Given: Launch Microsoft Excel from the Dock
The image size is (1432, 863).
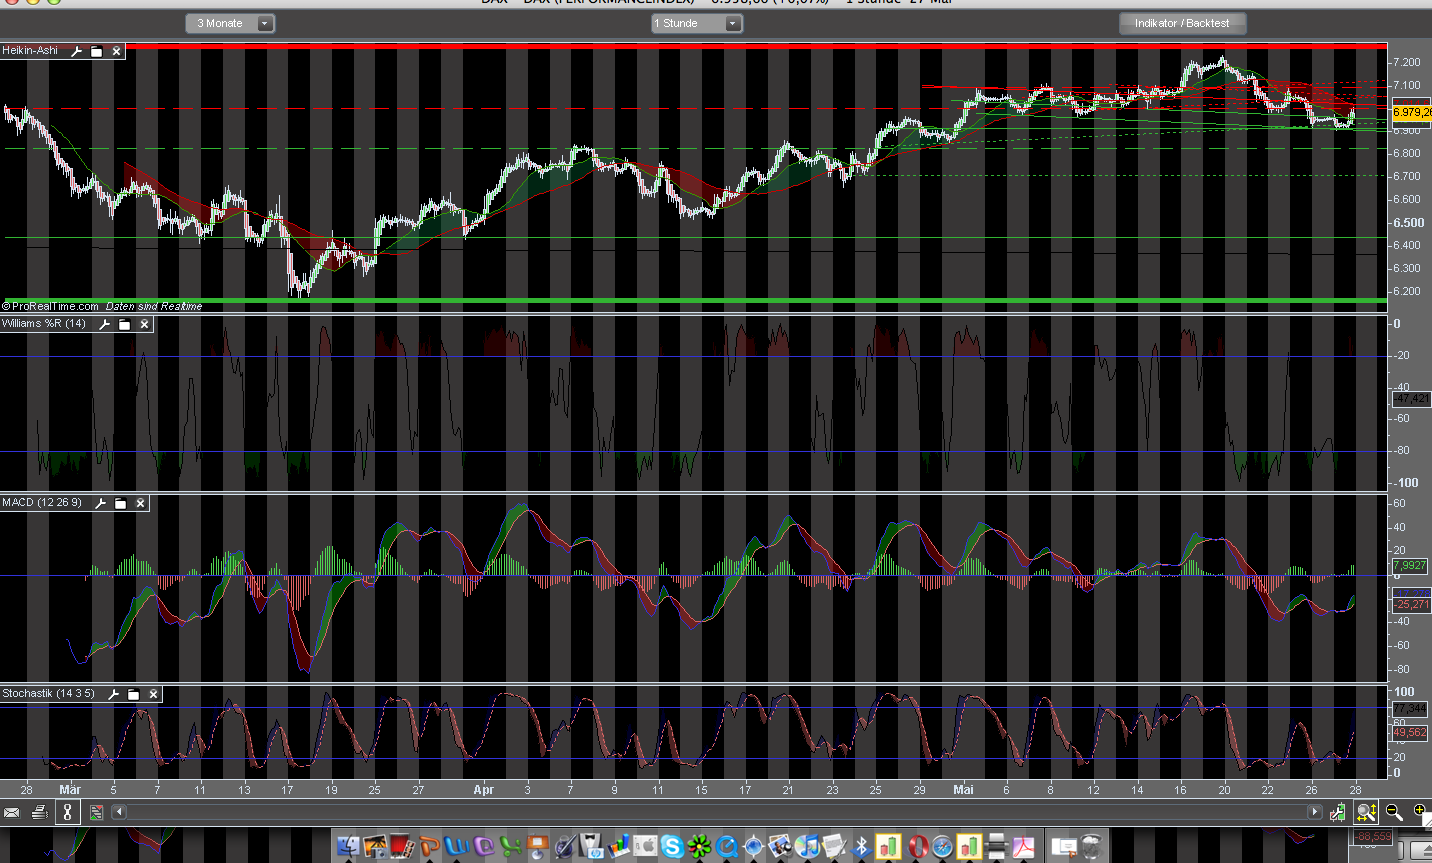Looking at the screenshot, I should point(511,847).
